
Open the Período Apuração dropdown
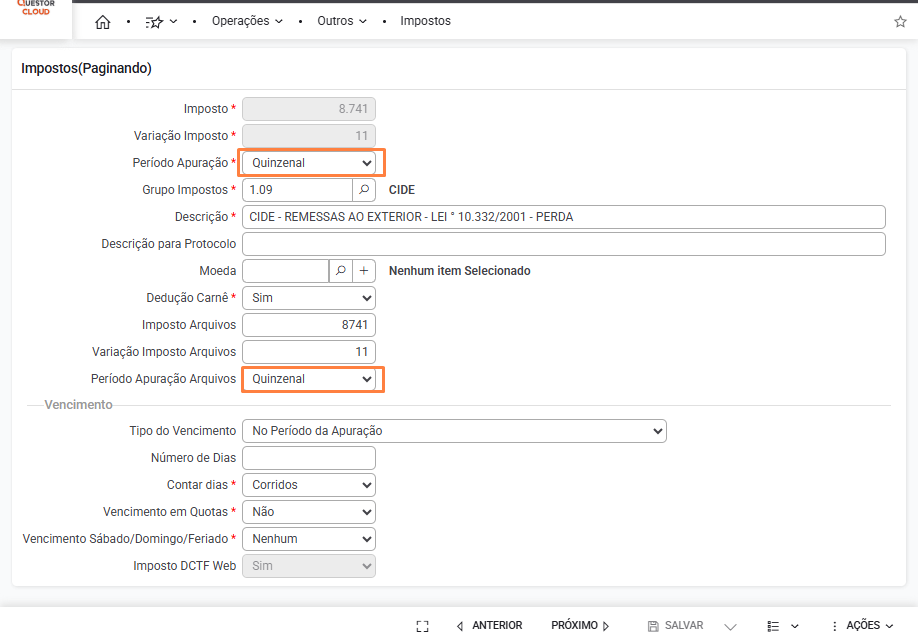point(309,163)
